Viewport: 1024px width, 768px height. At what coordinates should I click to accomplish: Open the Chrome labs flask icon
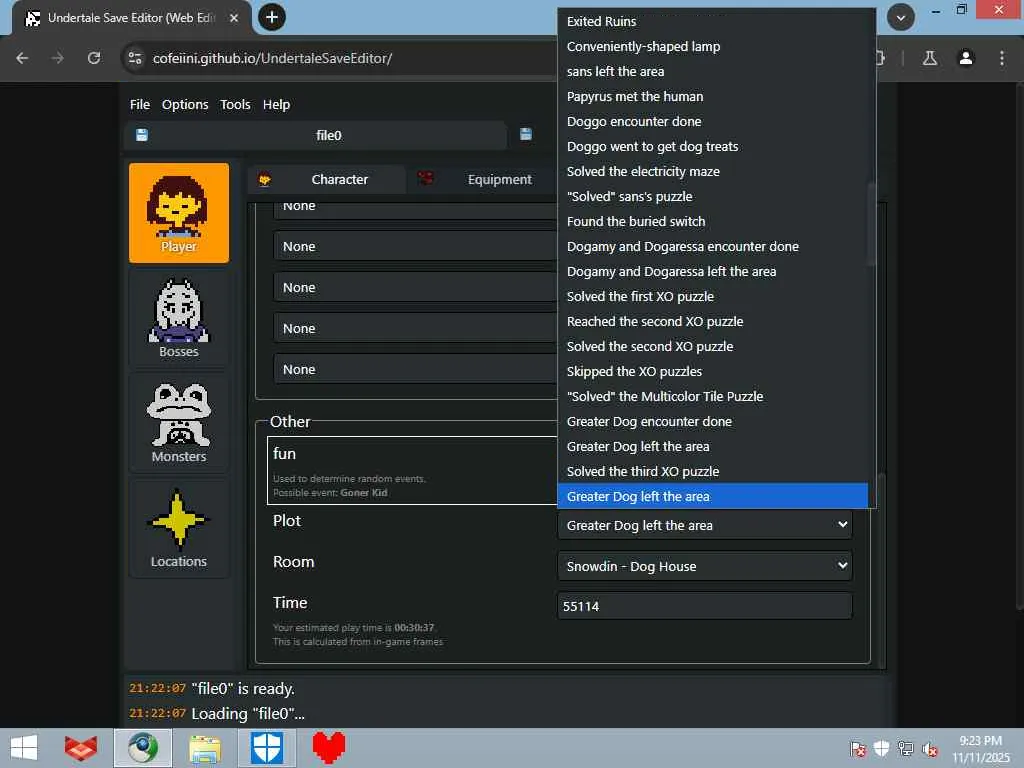pyautogui.click(x=930, y=58)
